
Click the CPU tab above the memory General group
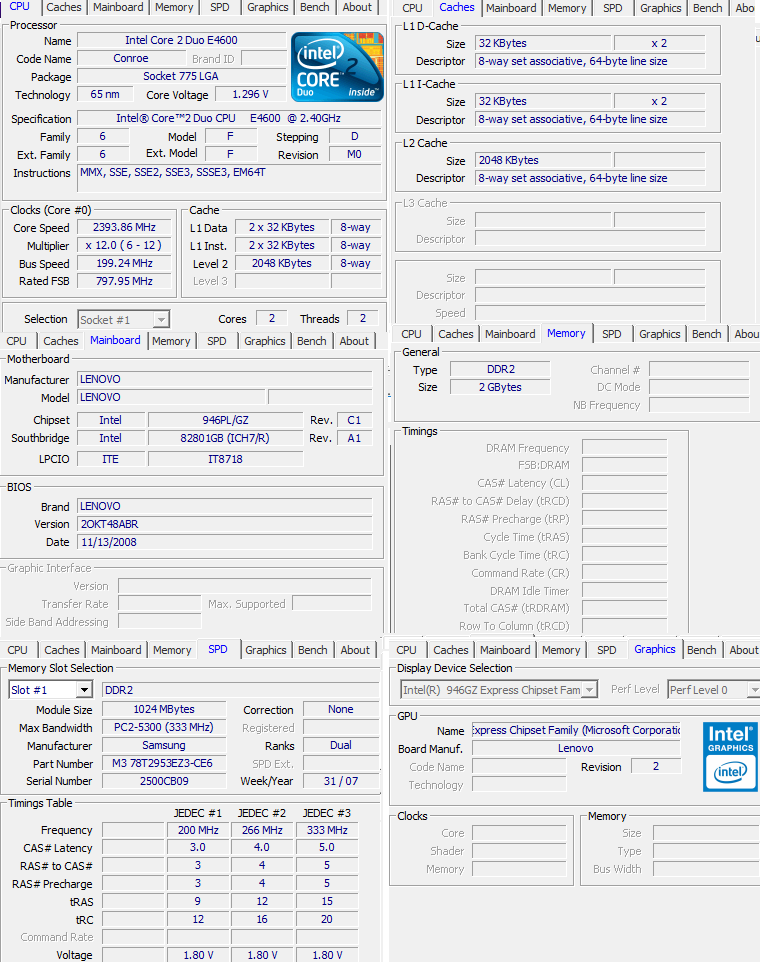point(411,334)
